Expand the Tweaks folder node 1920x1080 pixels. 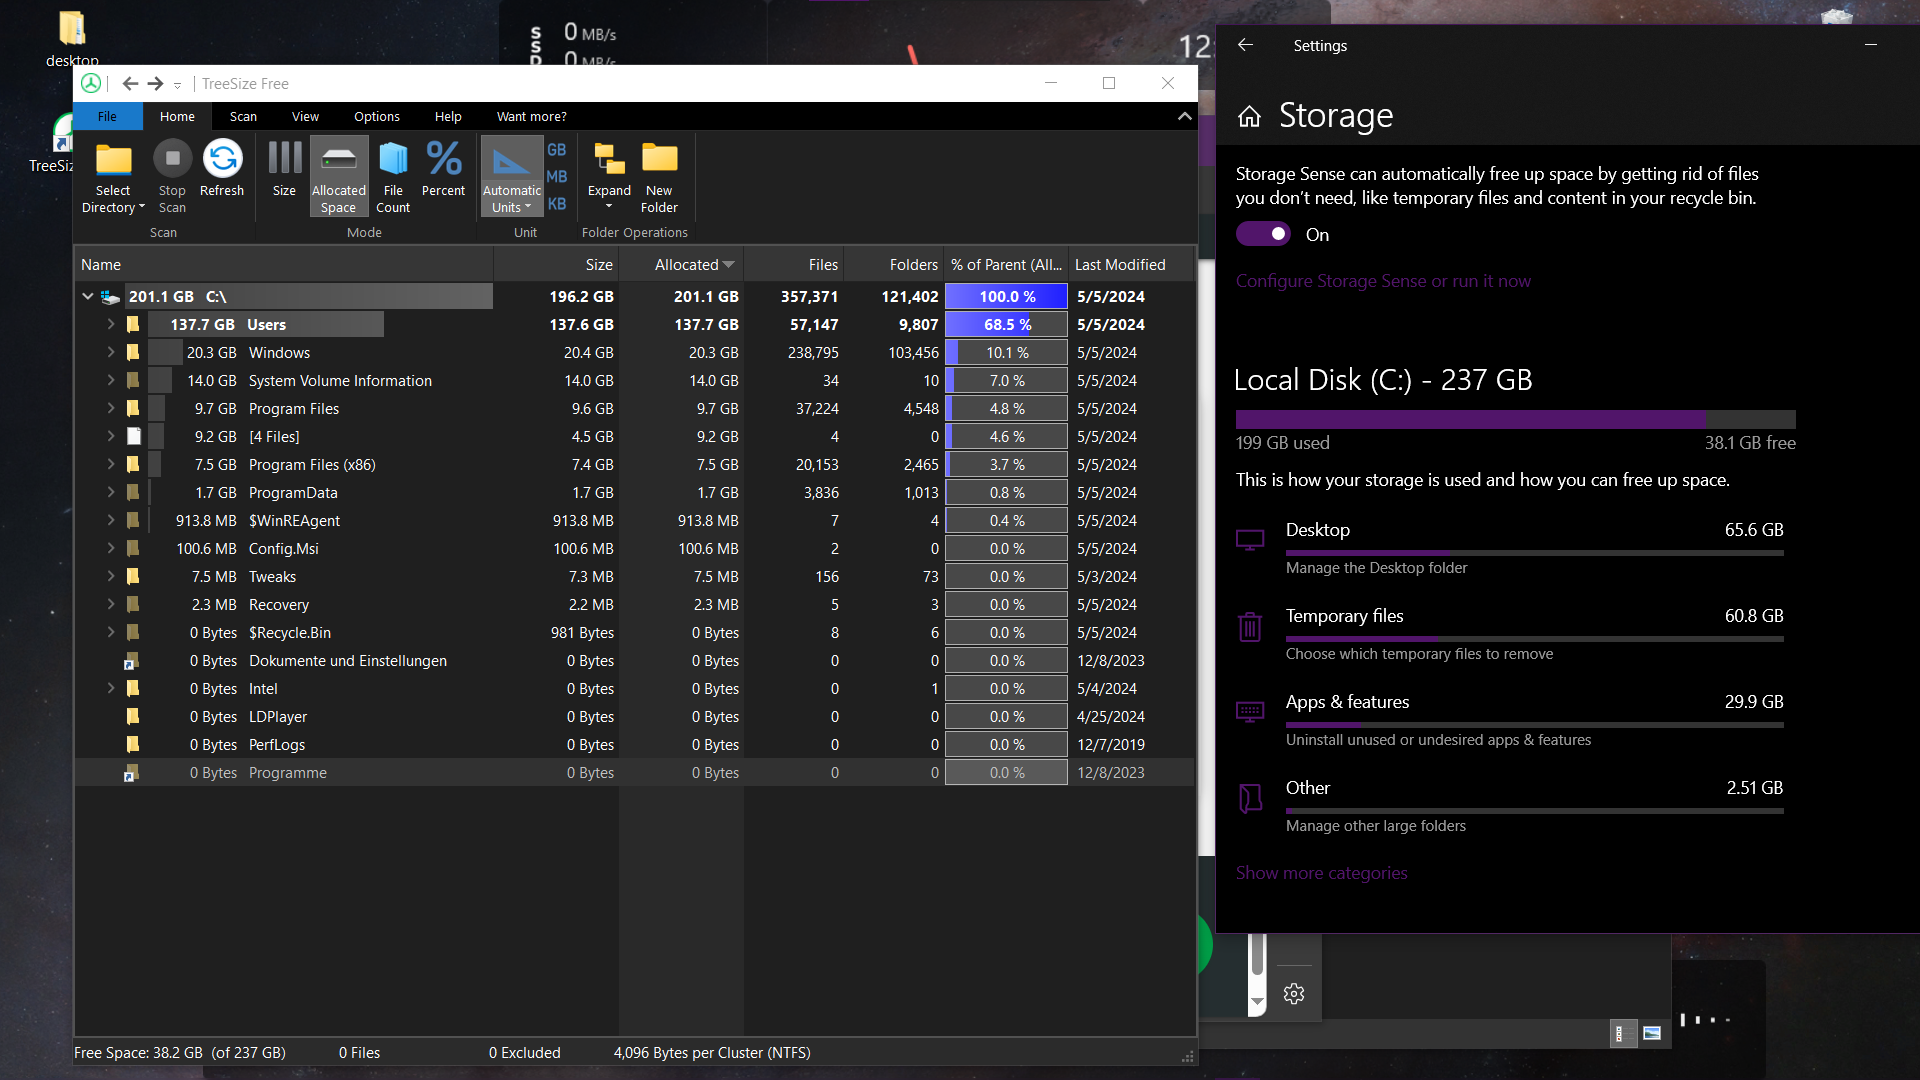(110, 576)
